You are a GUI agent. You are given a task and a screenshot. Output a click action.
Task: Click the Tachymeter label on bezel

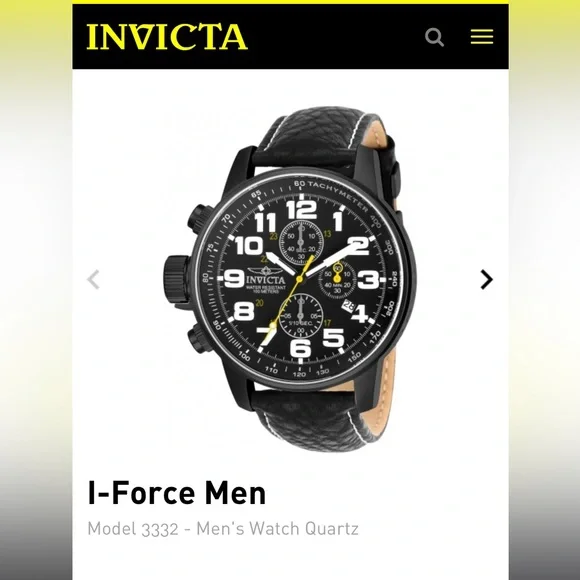coord(338,196)
